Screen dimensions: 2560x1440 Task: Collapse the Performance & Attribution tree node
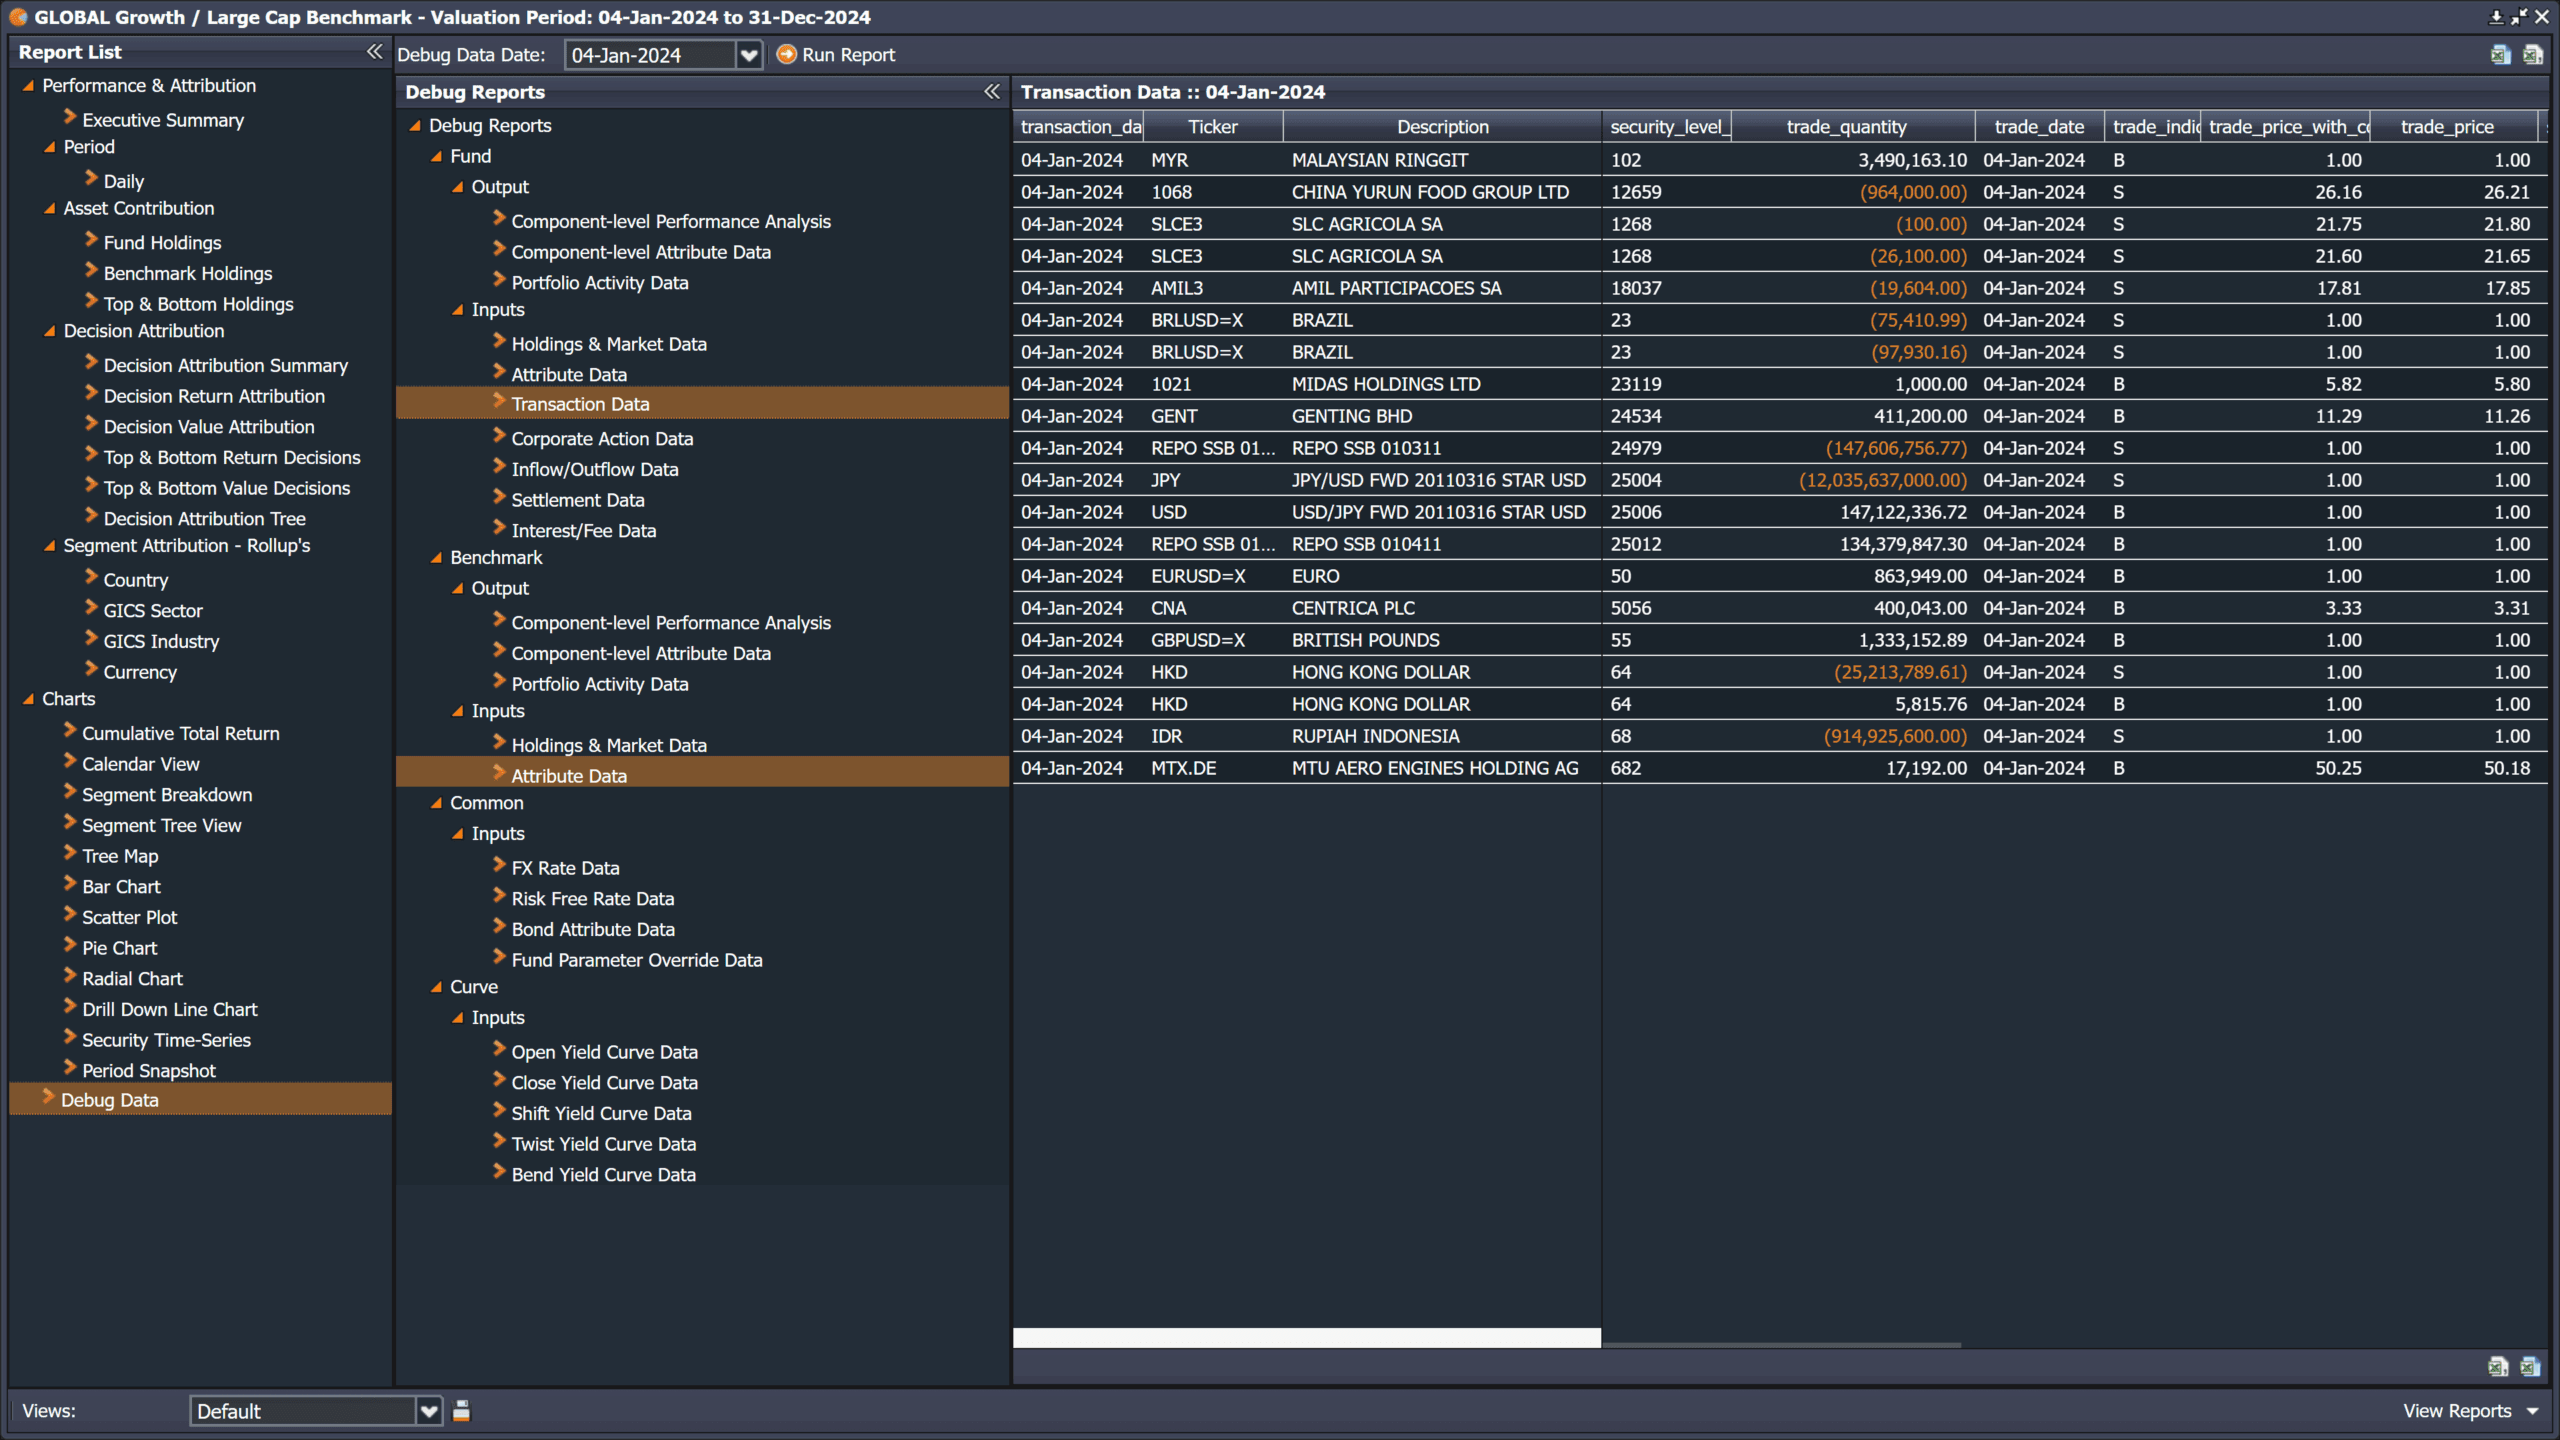coord(28,86)
